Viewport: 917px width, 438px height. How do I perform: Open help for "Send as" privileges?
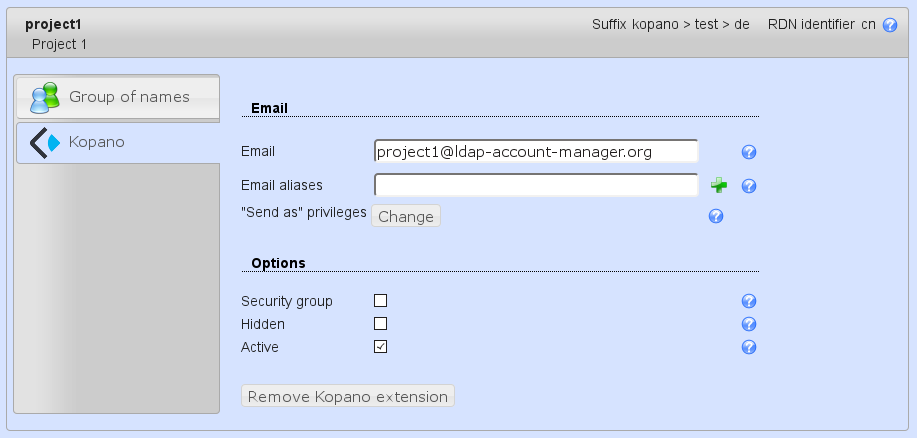coord(715,216)
